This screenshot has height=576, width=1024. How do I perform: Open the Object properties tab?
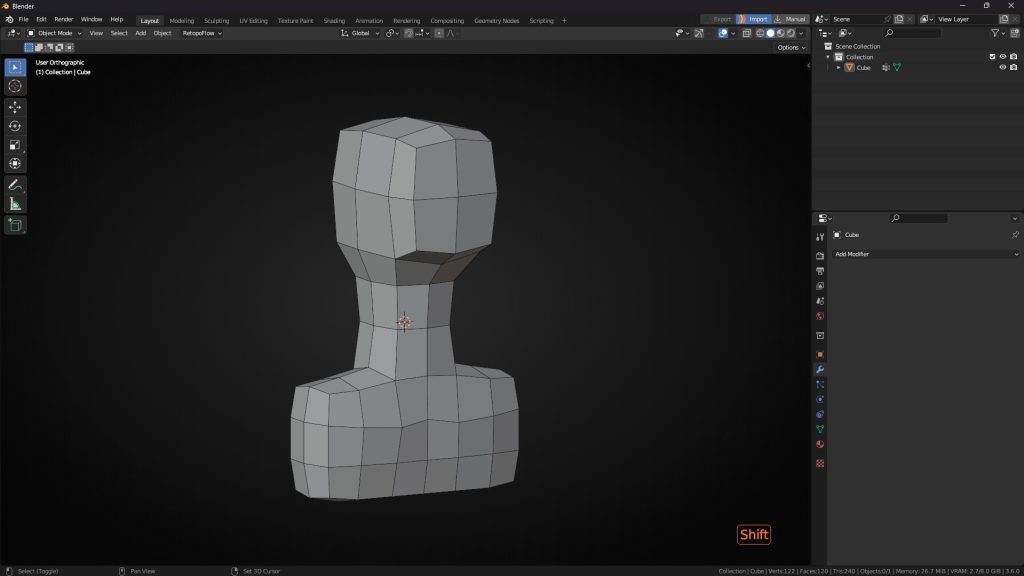coord(820,355)
